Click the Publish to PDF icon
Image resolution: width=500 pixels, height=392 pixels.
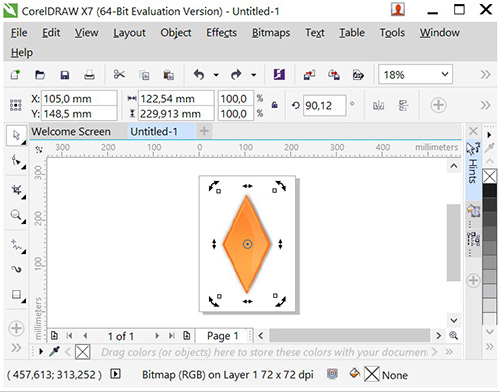point(358,75)
